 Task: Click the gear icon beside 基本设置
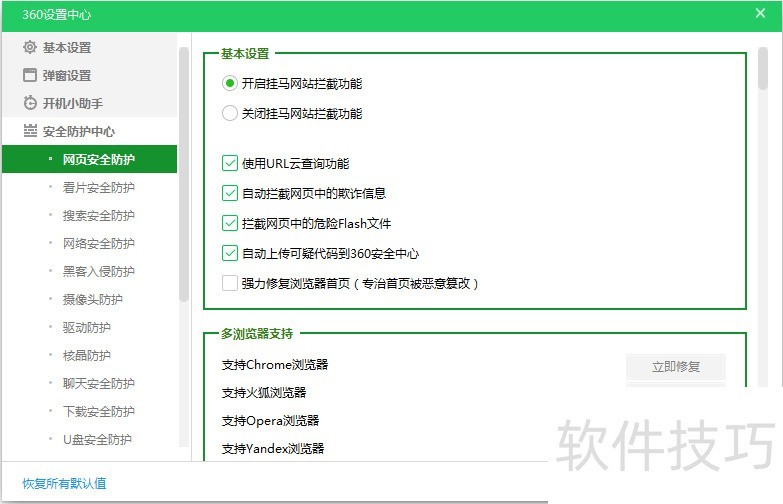coord(30,47)
